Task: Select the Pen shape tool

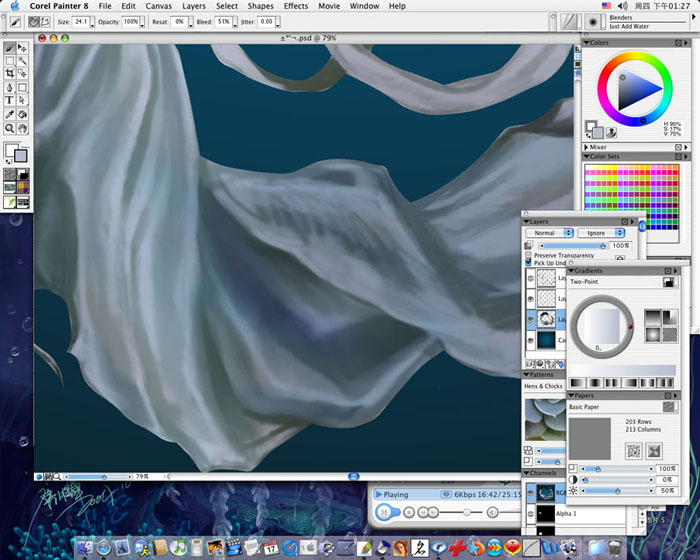Action: click(9, 88)
